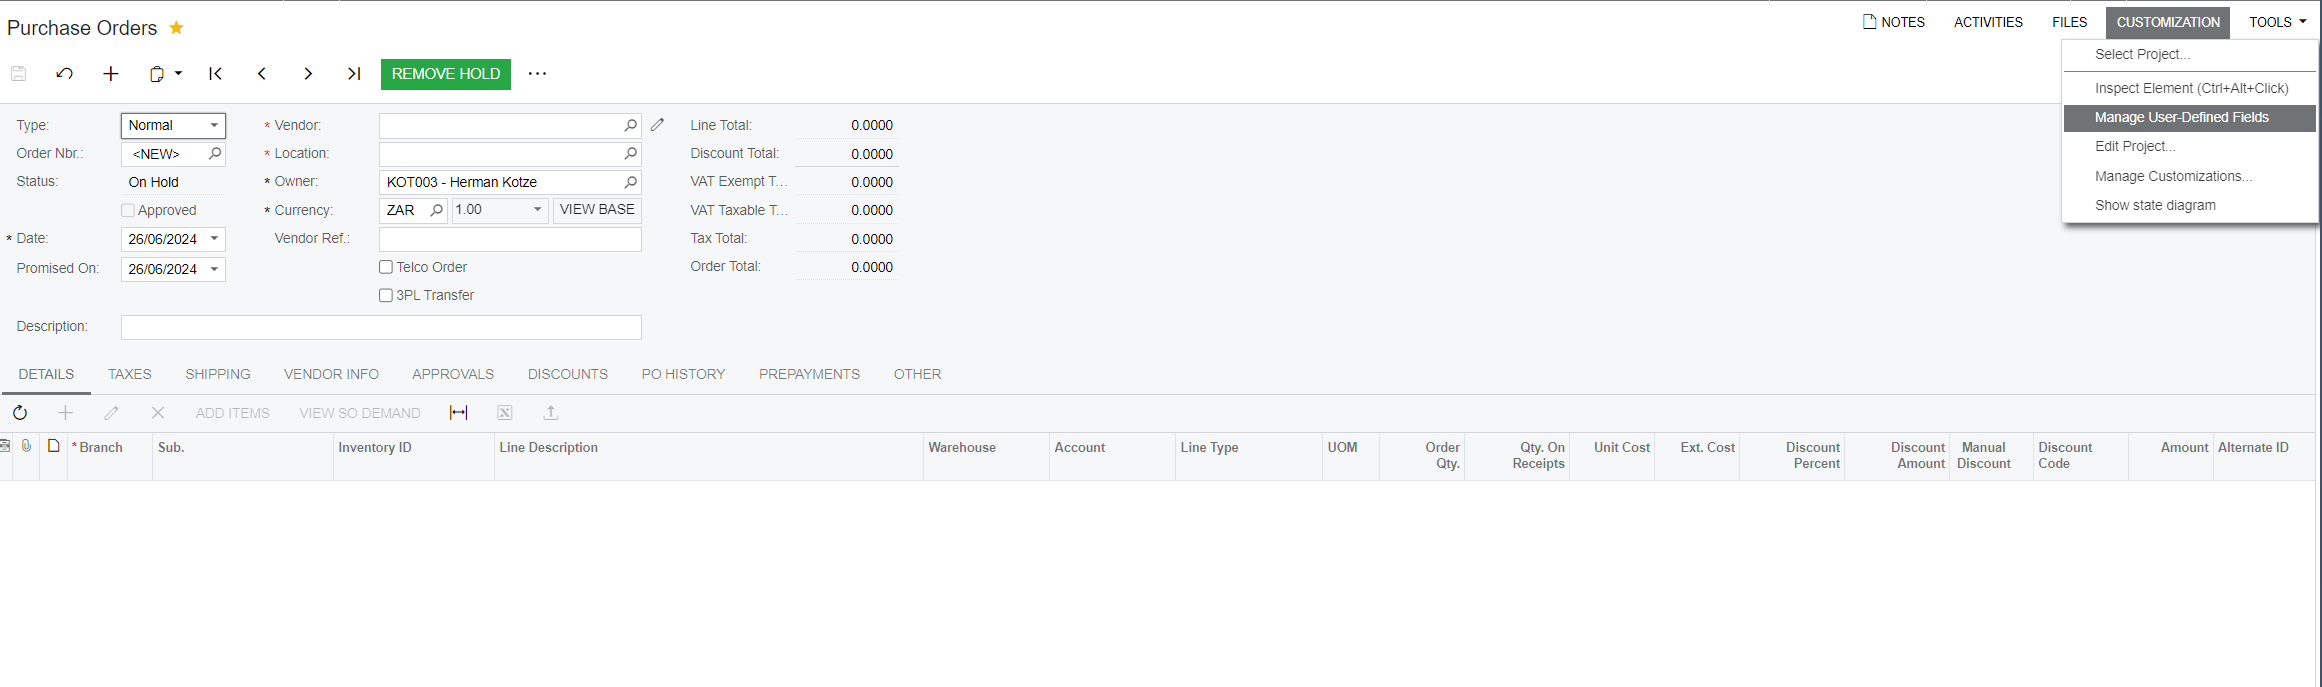Enable the Telco Order checkbox
2322x687 pixels.
point(386,267)
